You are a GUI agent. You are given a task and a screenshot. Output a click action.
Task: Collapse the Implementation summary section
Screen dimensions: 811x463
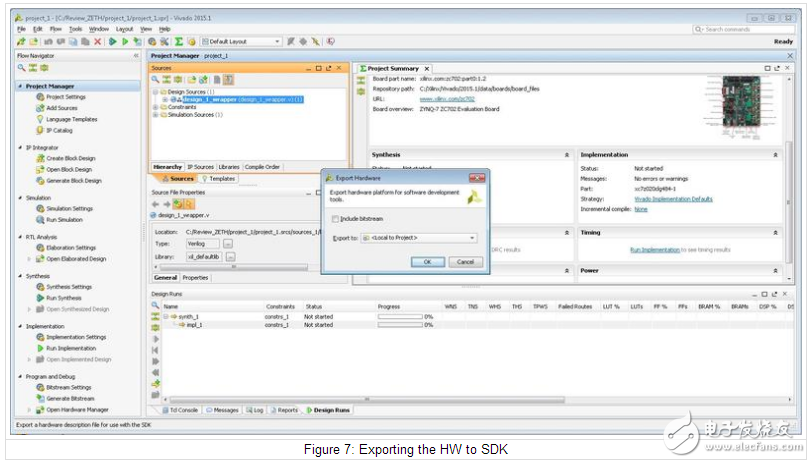pyautogui.click(x=775, y=155)
